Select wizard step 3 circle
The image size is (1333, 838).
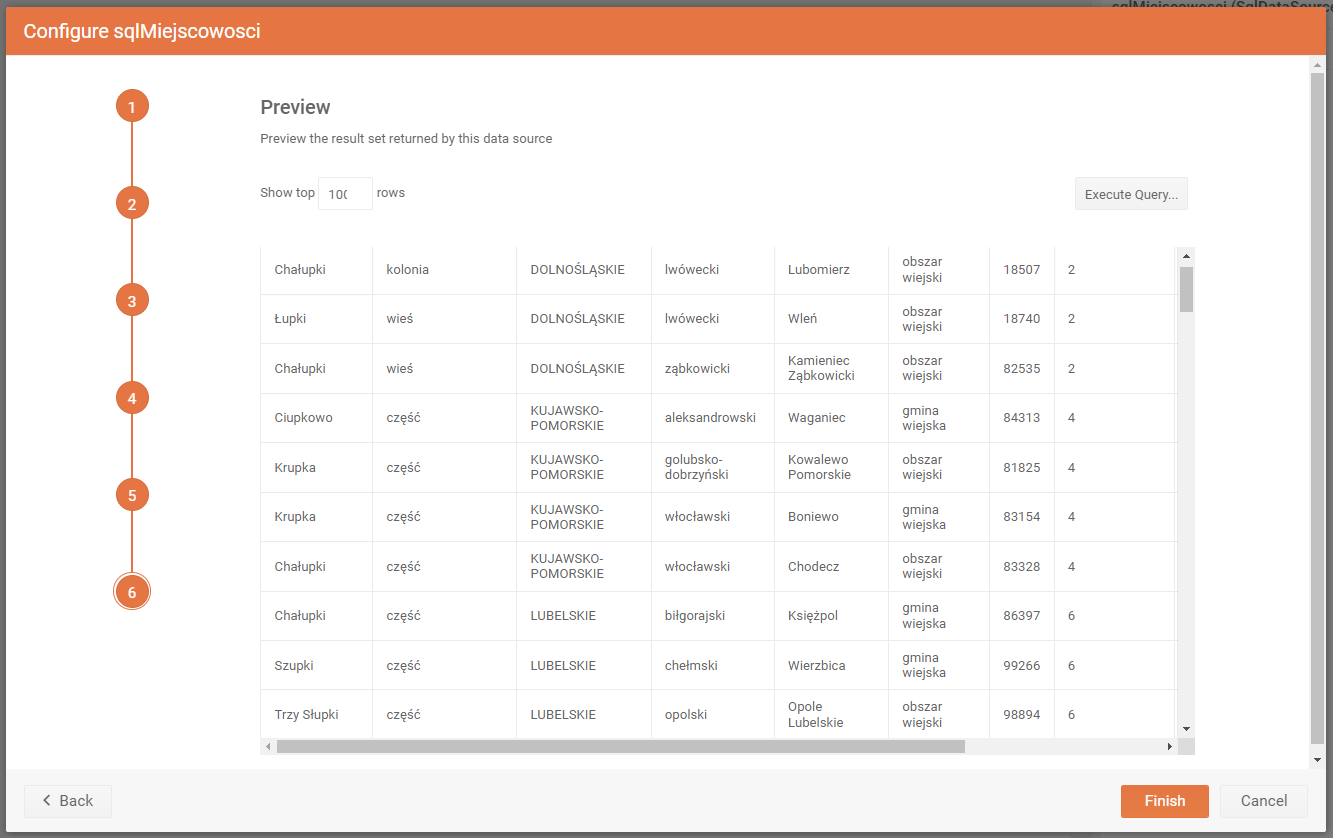click(132, 300)
